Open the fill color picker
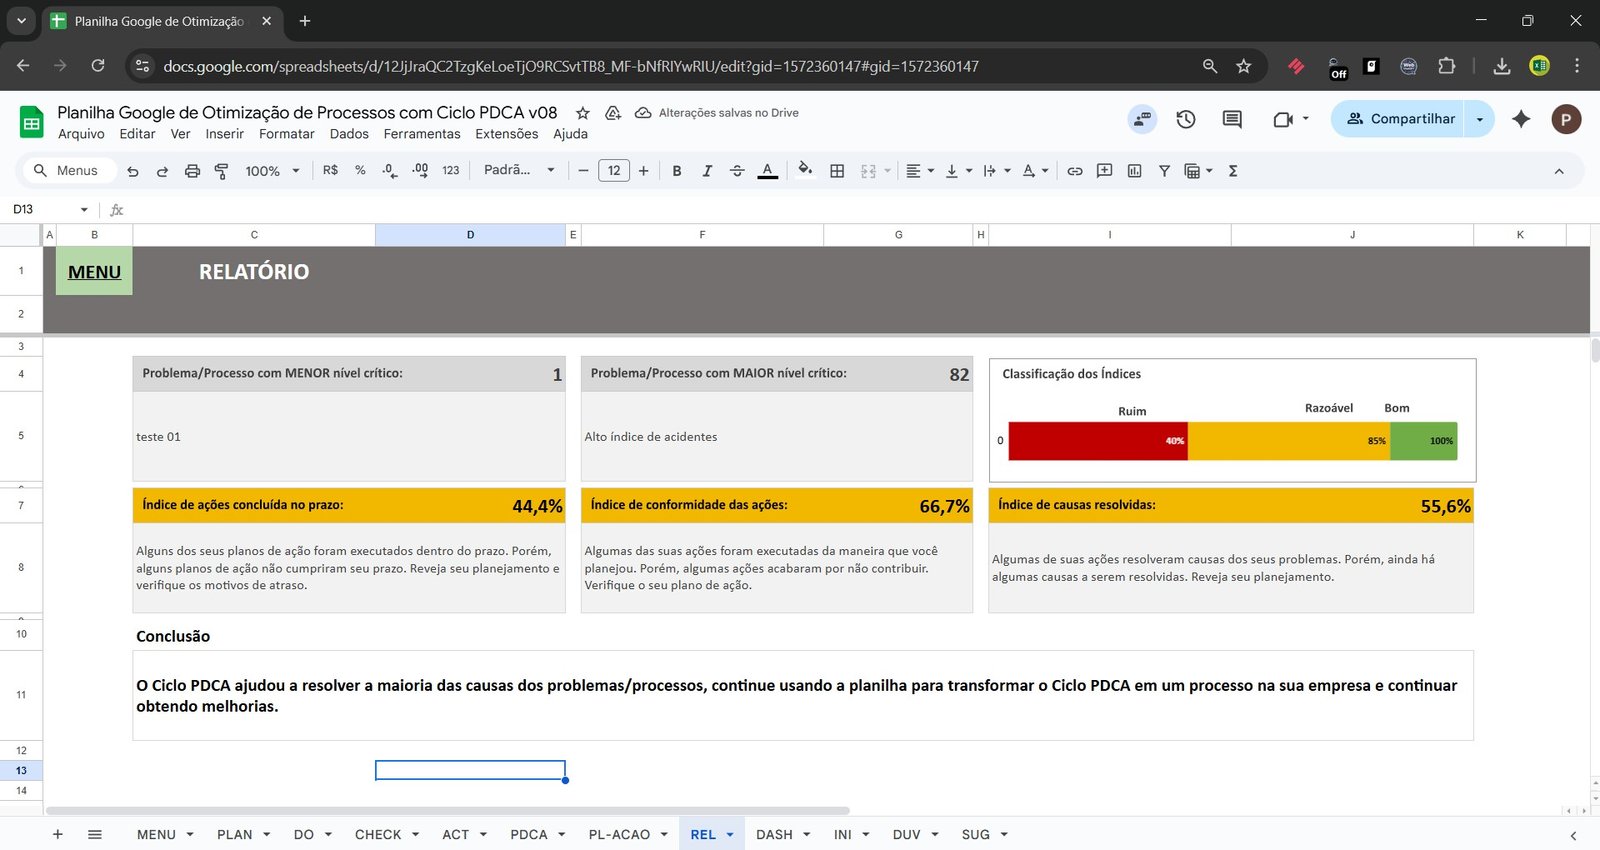The width and height of the screenshot is (1600, 850). (x=805, y=170)
